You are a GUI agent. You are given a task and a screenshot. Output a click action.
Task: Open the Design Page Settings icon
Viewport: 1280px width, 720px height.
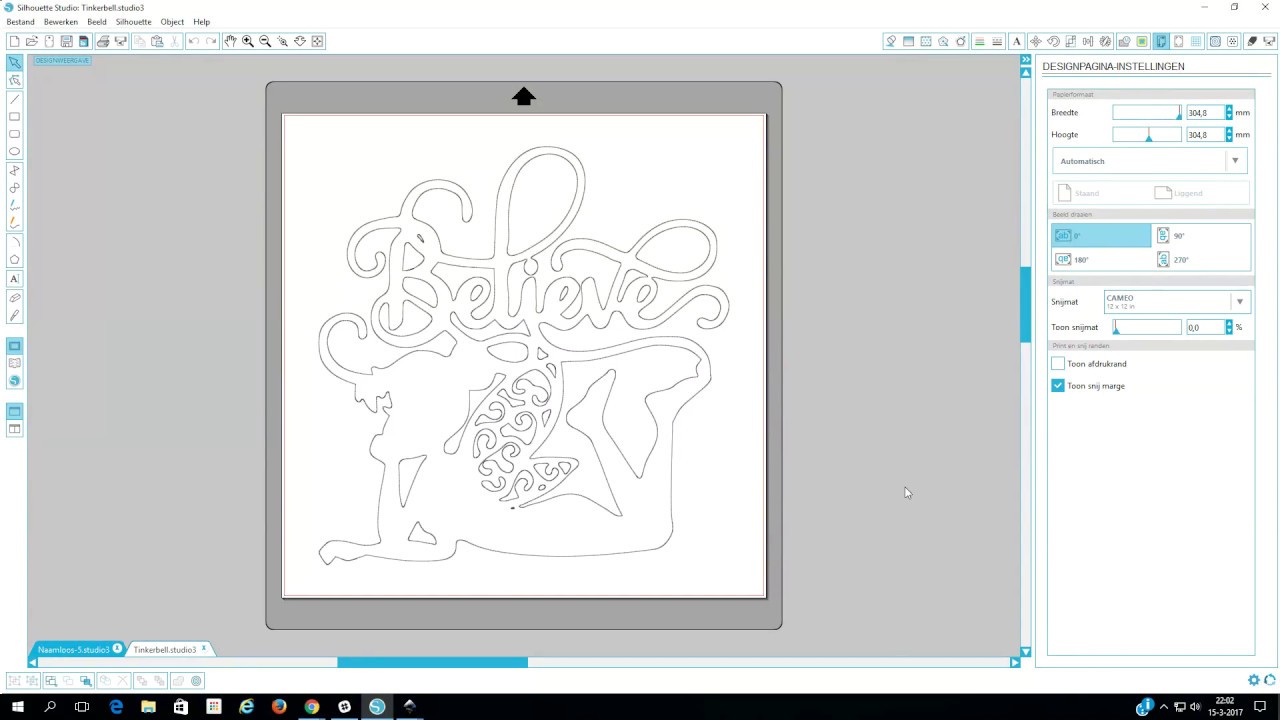coord(1161,41)
